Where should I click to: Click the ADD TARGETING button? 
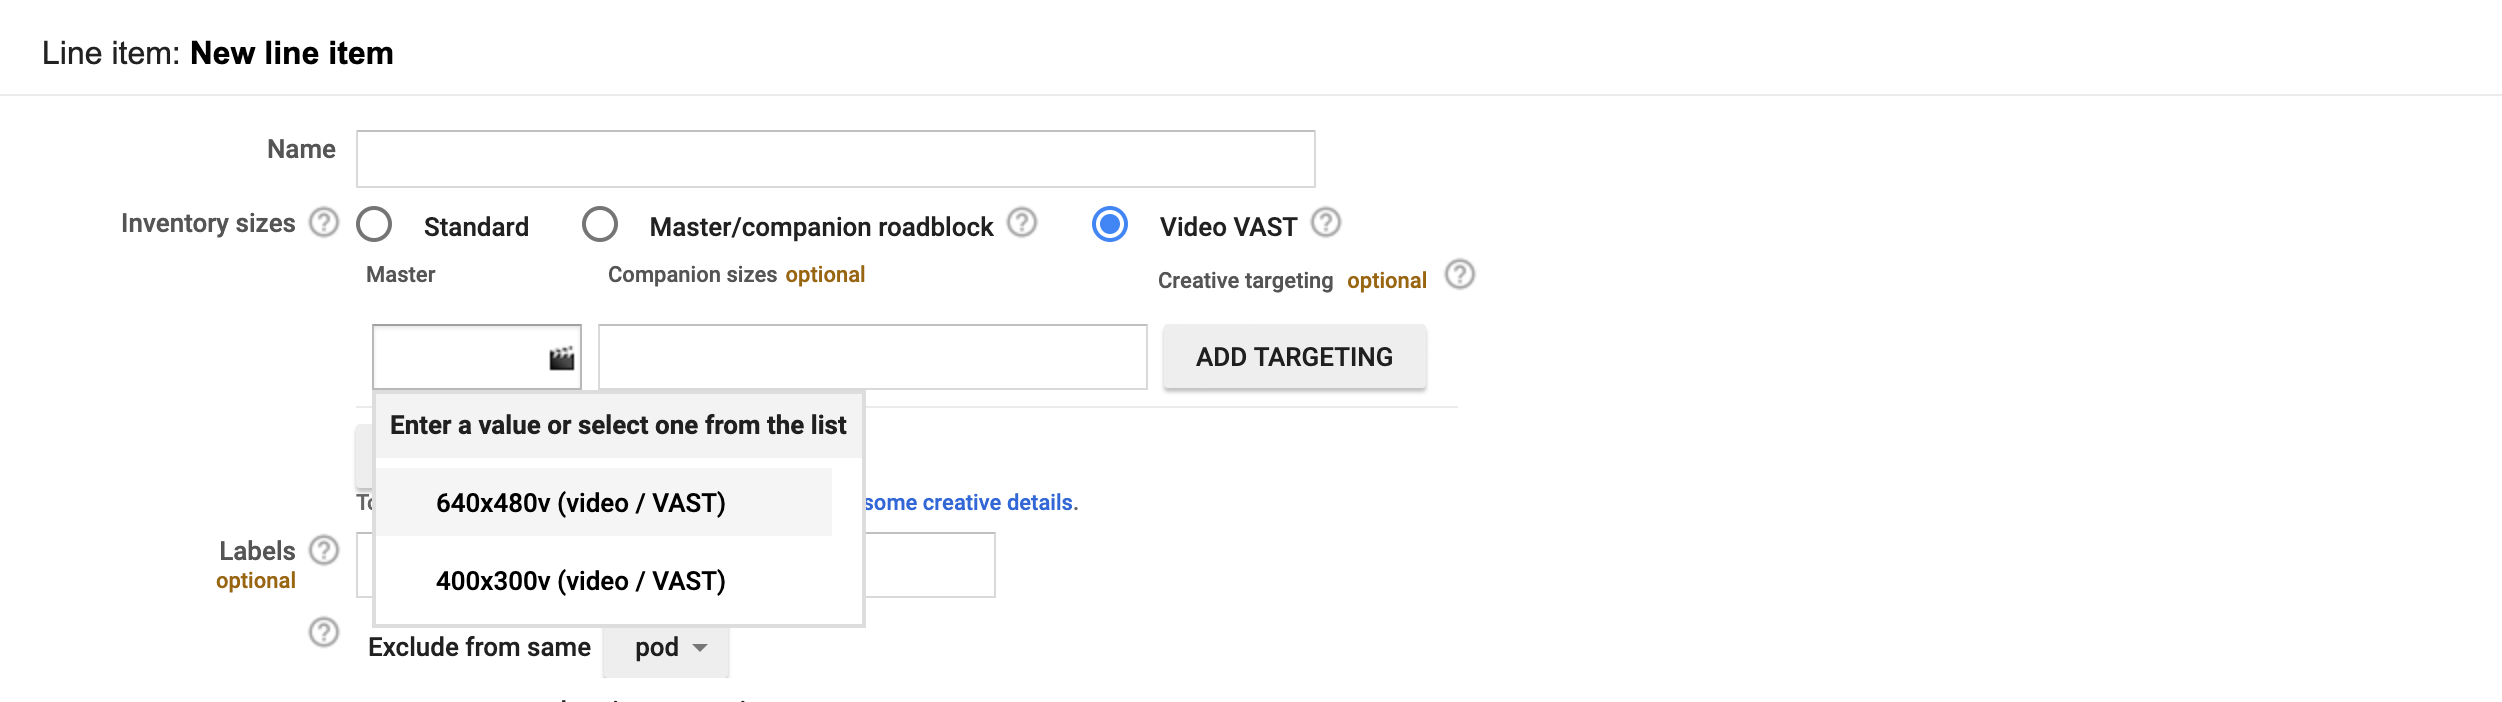point(1294,356)
